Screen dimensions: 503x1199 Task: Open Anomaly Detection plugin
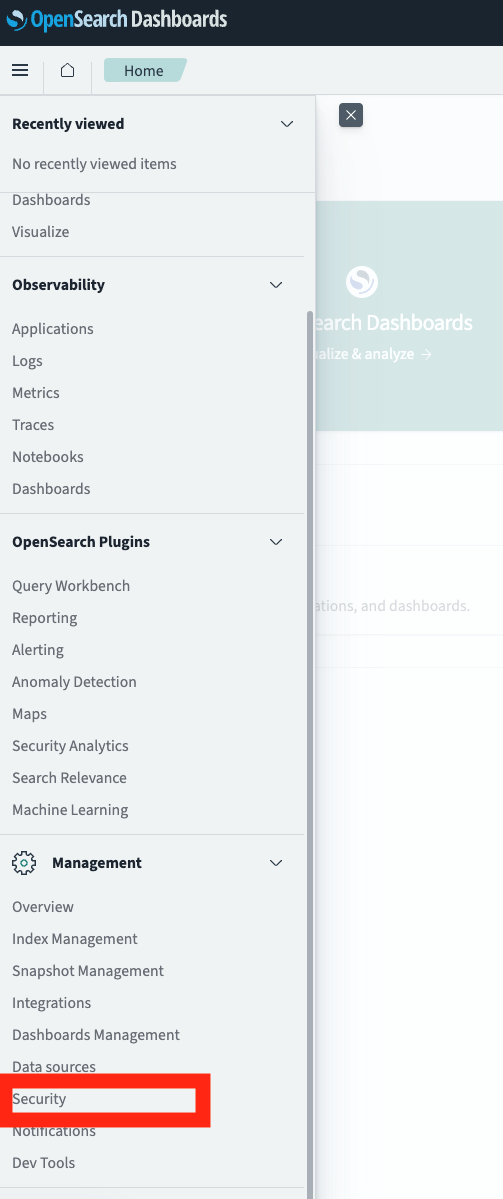[x=74, y=682]
